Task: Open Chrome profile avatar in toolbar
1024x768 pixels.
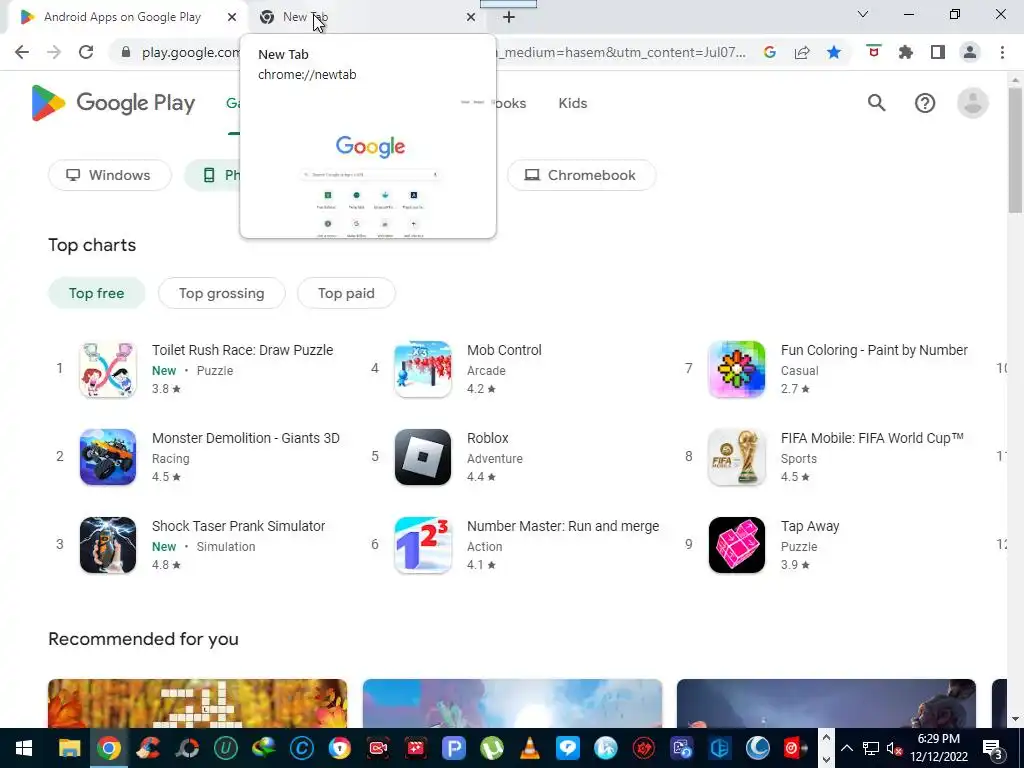Action: 970,52
